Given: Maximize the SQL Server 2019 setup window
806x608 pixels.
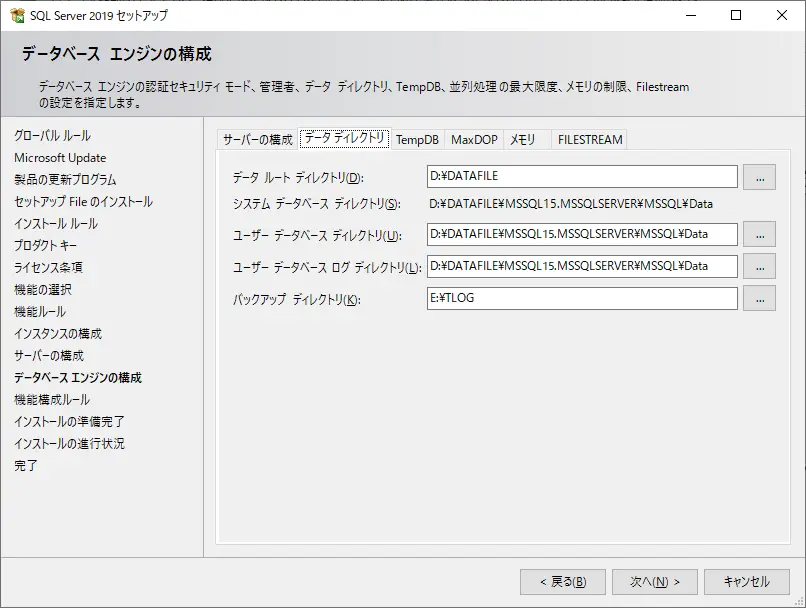Looking at the screenshot, I should coord(736,15).
